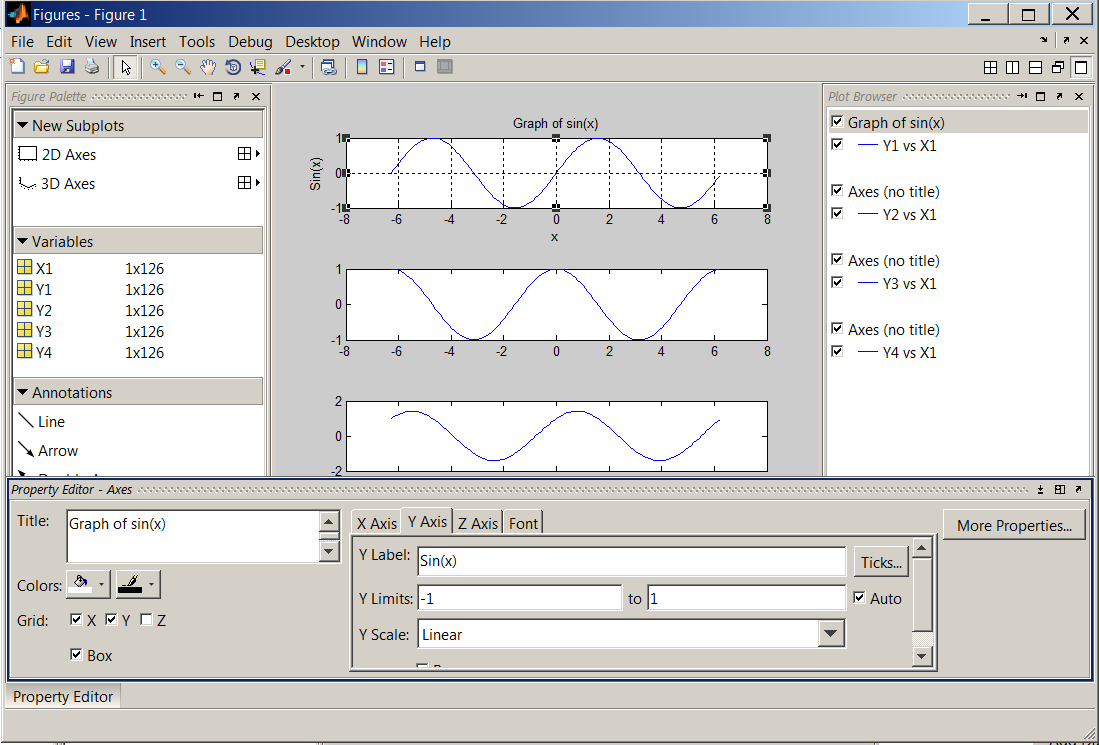Turn on the Data Cursor tool

[x=257, y=67]
